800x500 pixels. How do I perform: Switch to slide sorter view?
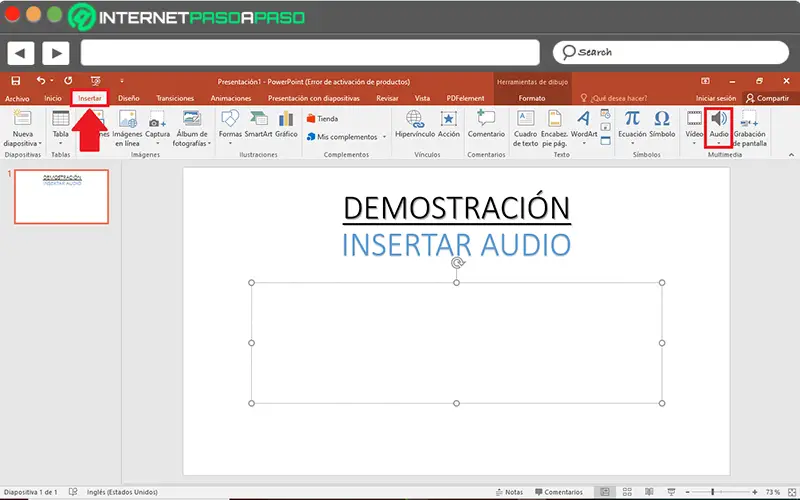627,492
